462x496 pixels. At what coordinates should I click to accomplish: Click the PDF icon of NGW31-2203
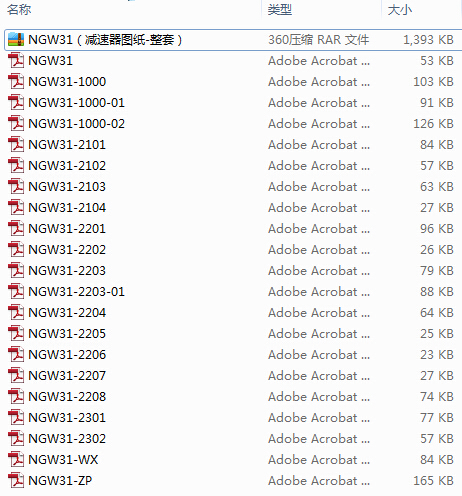16,270
